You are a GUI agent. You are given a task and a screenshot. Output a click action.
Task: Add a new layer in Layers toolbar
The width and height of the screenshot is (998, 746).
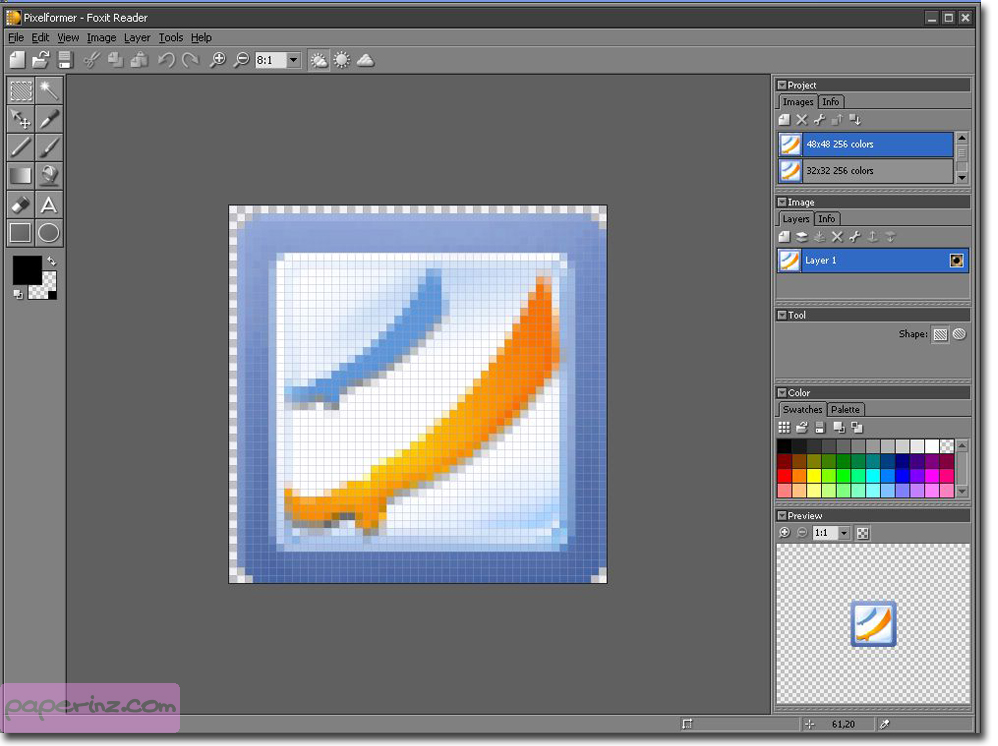click(784, 237)
